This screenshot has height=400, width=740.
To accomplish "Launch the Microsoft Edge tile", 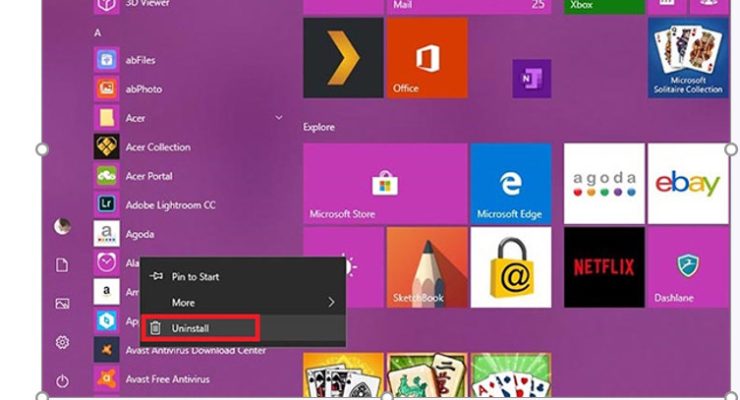I will (511, 183).
